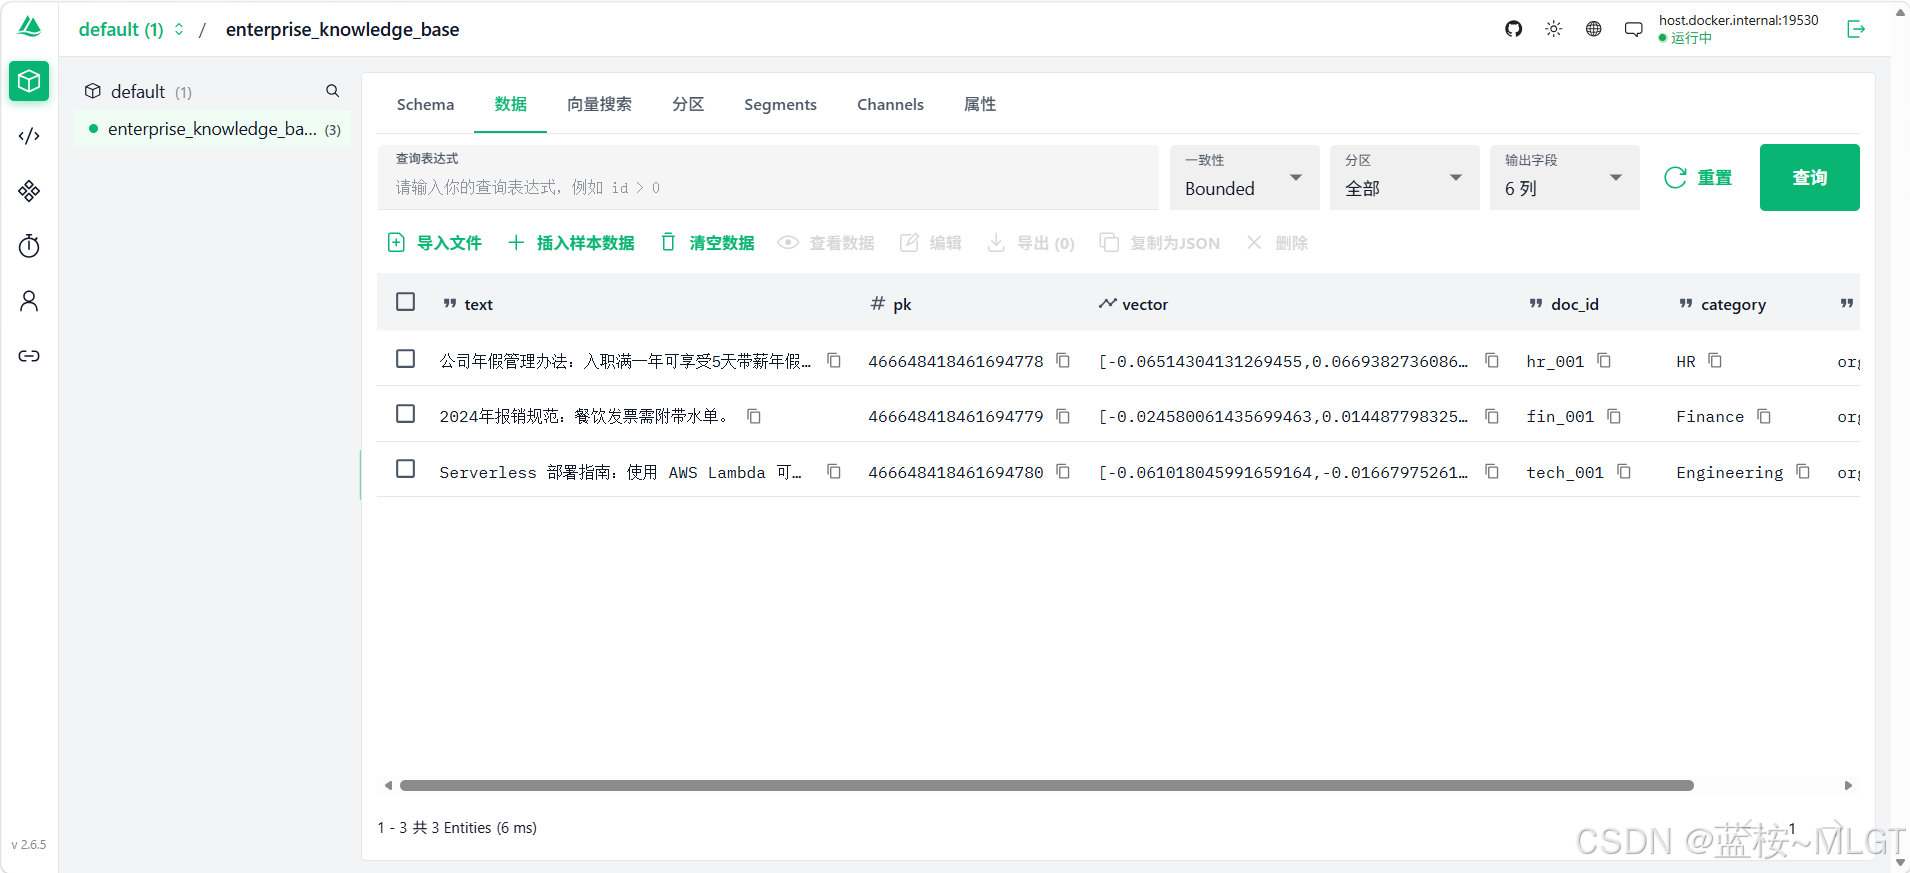Click the vector column header
Screen dimensions: 1910x873
pyautogui.click(x=1133, y=304)
